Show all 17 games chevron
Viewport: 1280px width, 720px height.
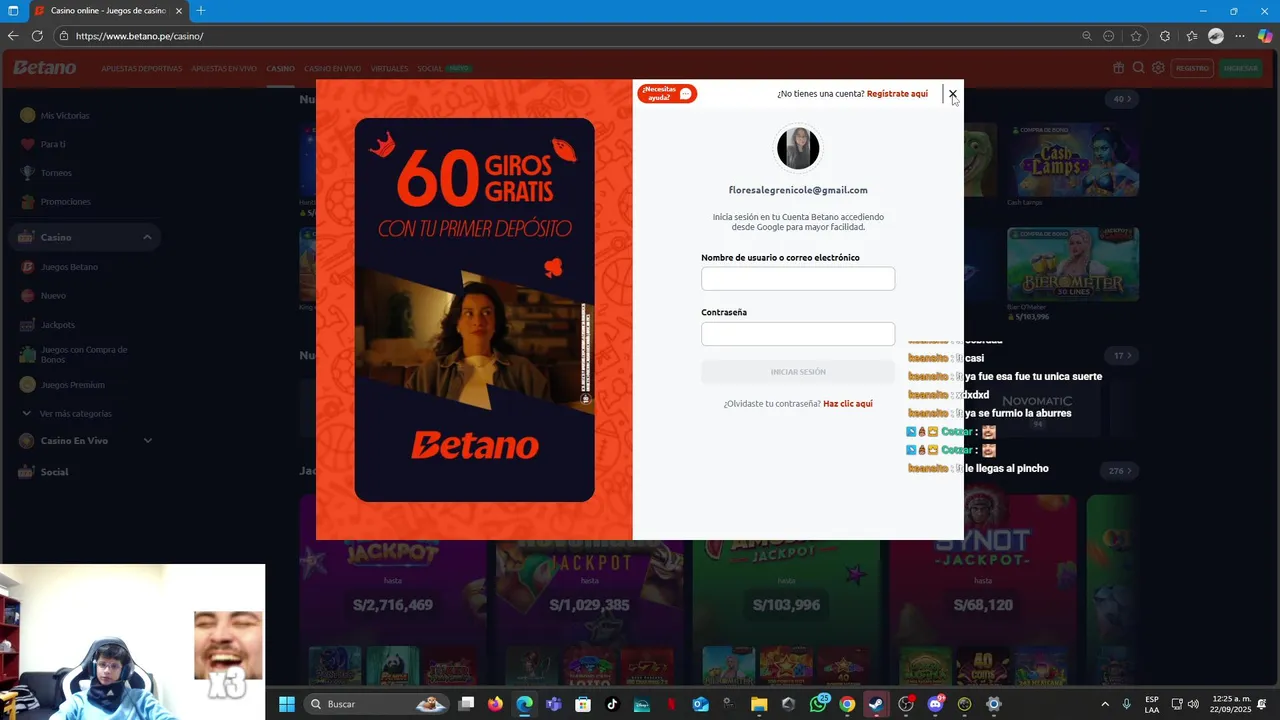[1124, 355]
